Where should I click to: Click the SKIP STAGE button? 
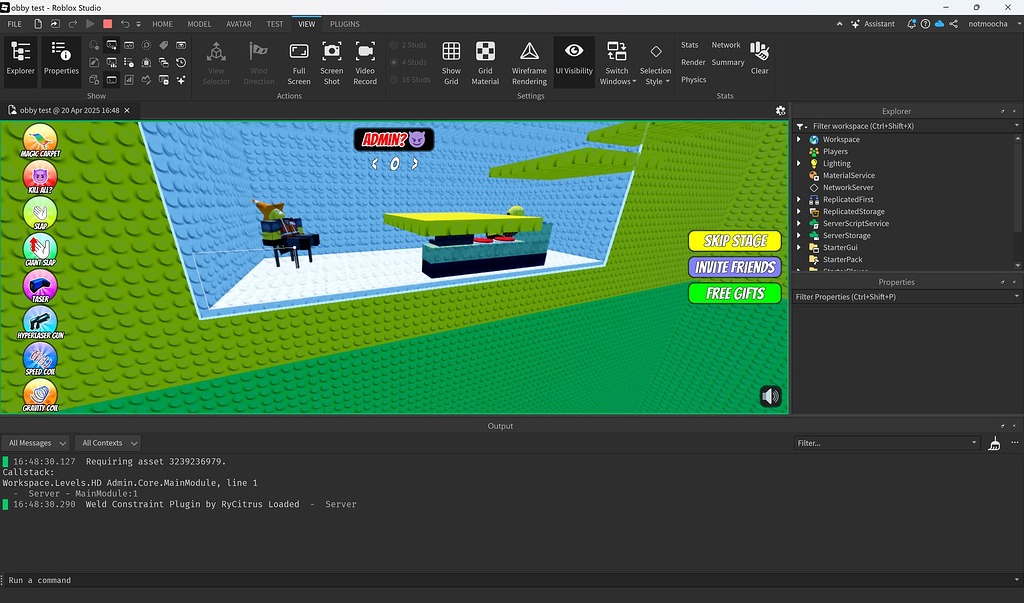pyautogui.click(x=735, y=240)
